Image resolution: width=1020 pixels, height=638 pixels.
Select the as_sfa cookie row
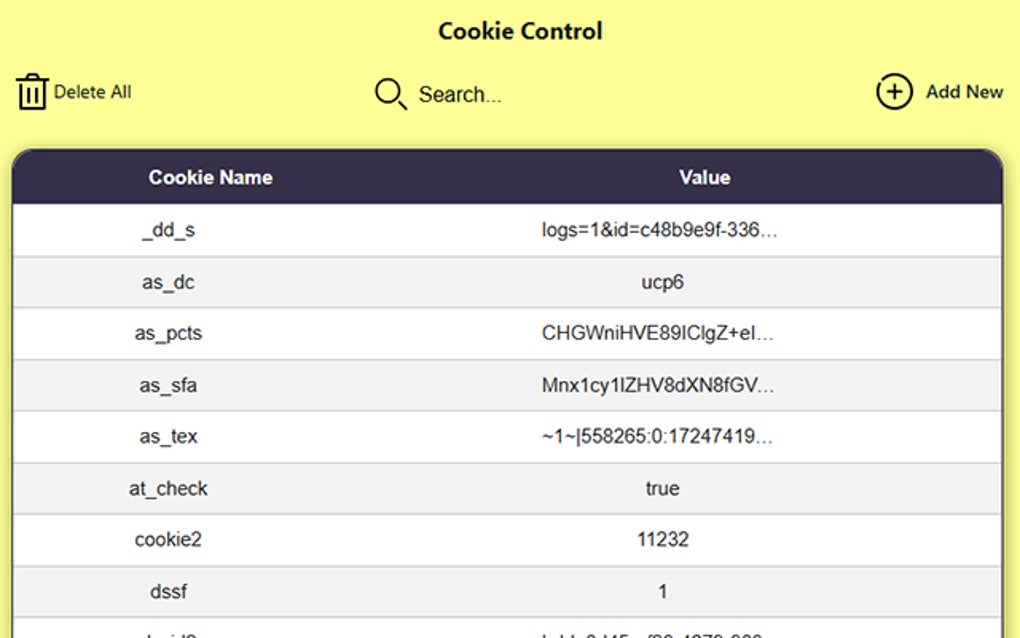point(168,386)
